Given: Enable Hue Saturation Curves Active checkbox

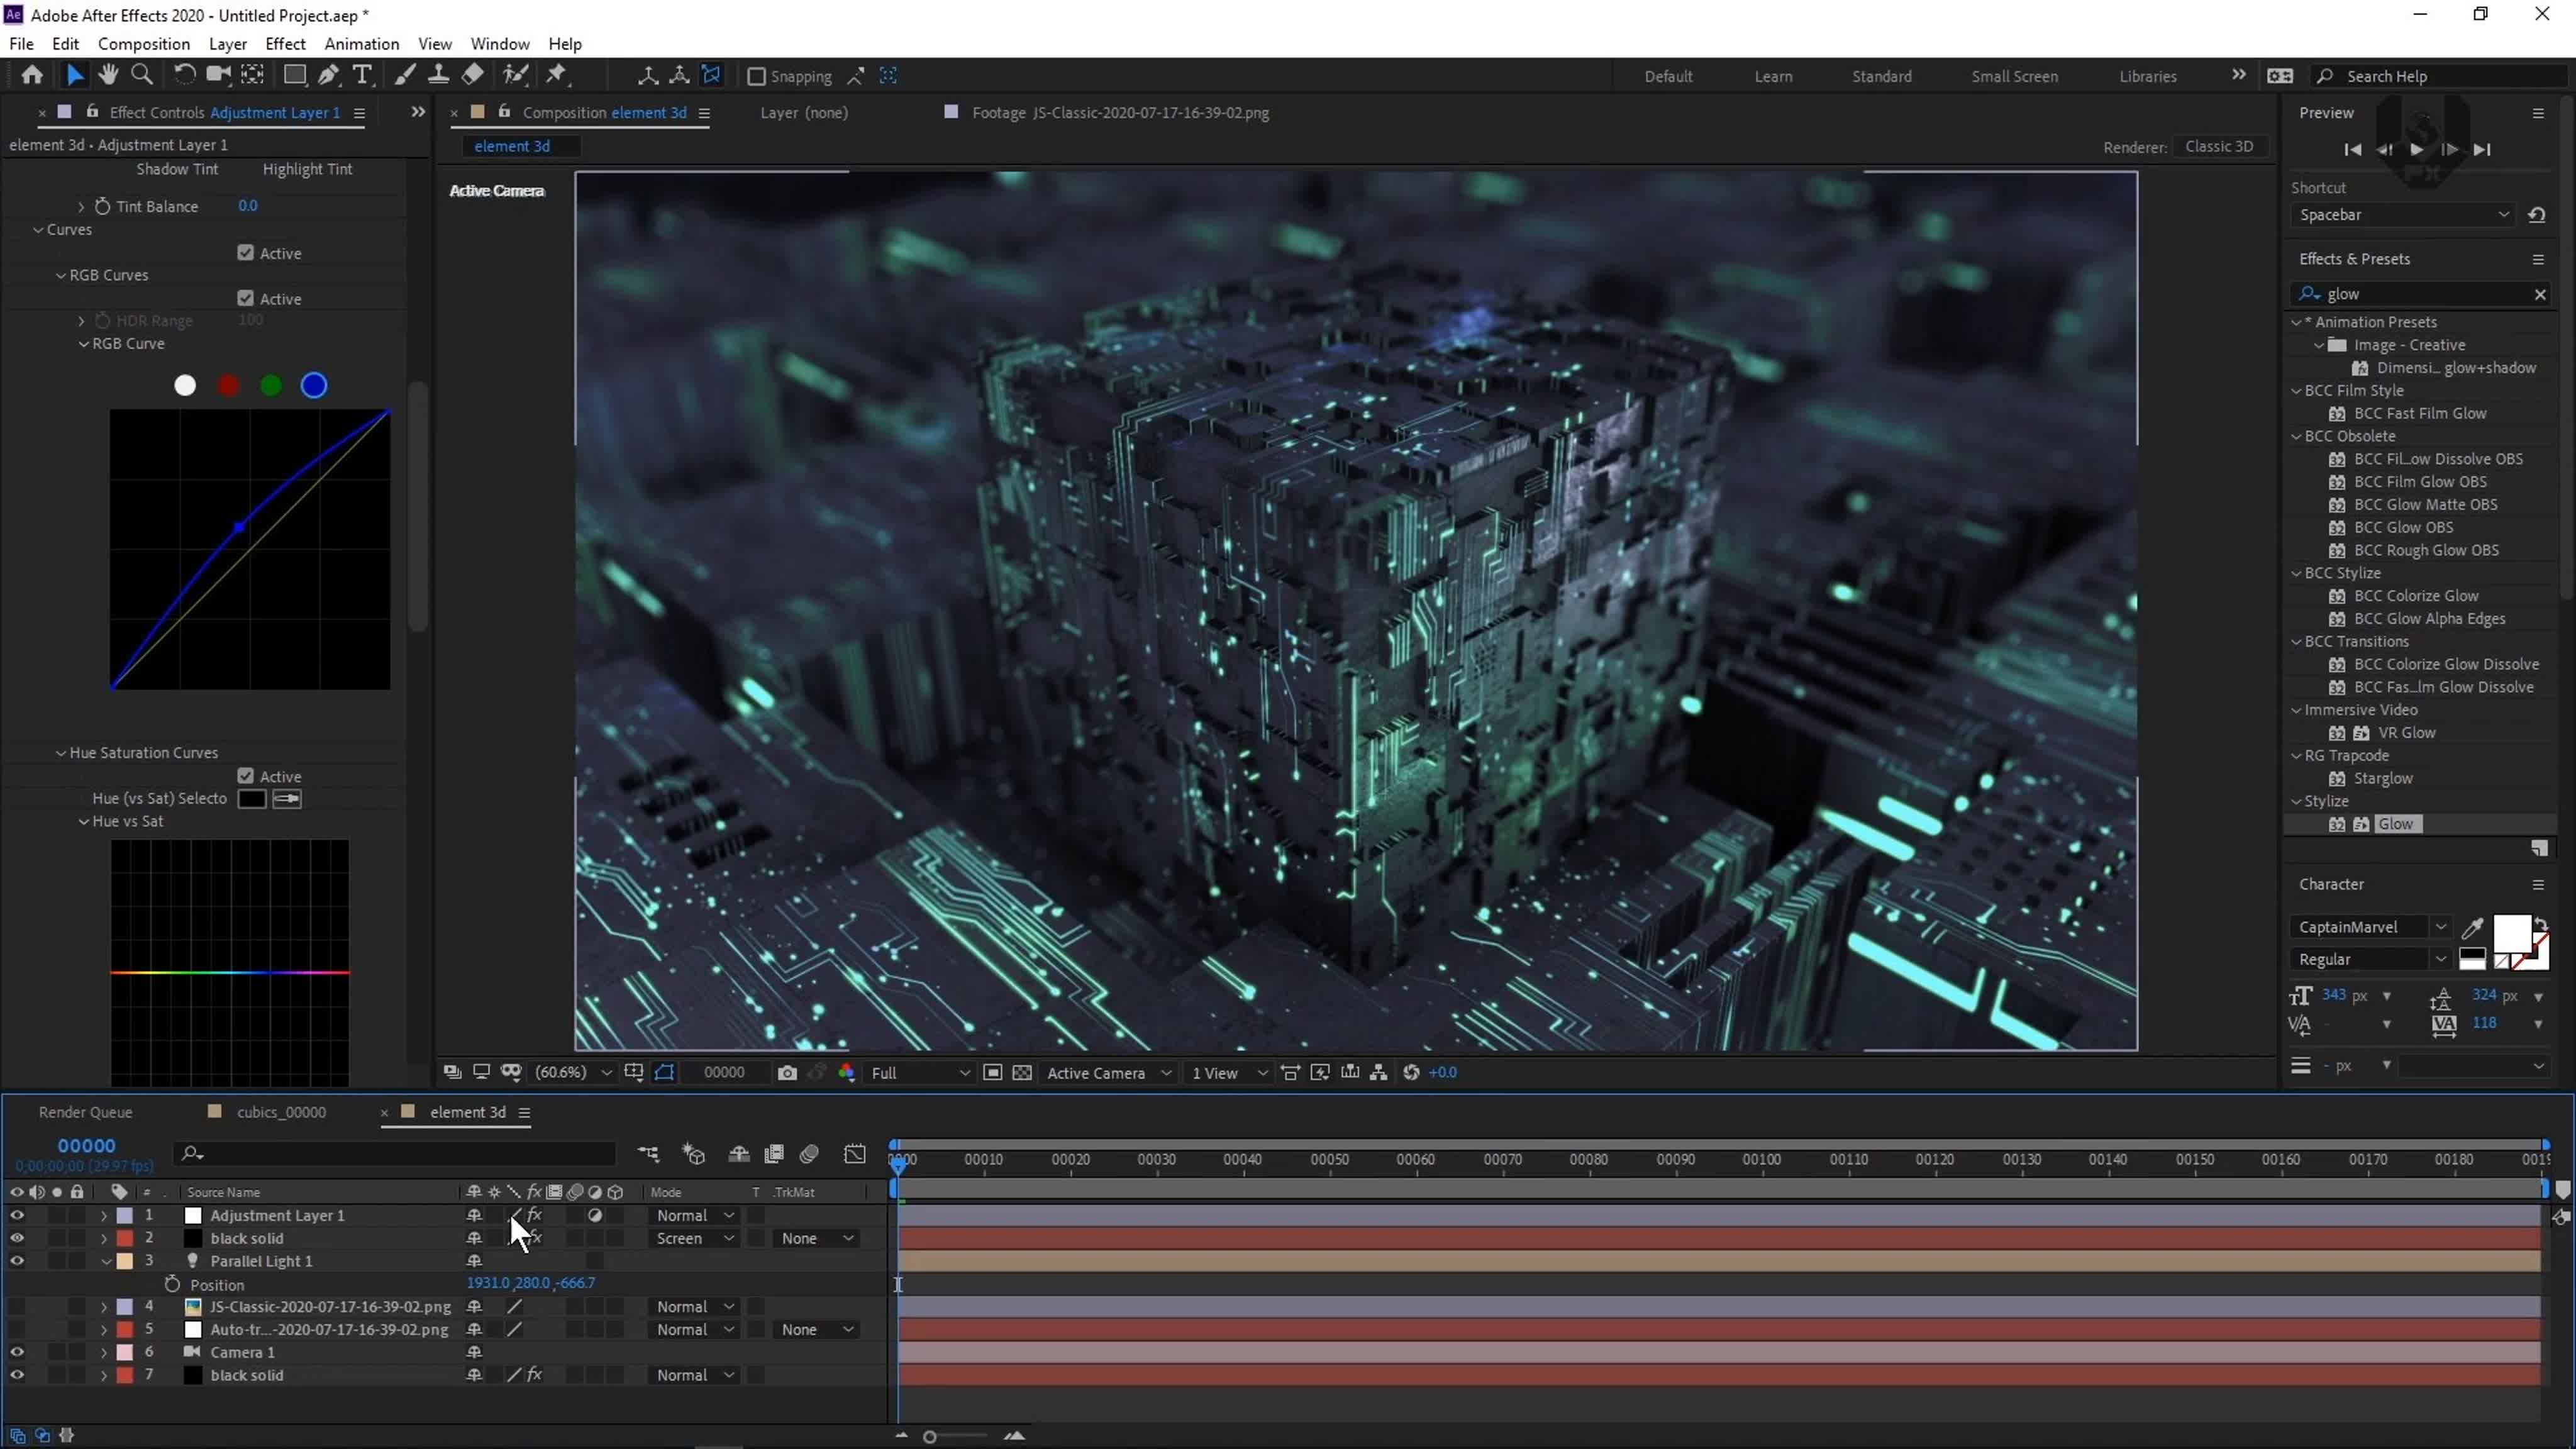Looking at the screenshot, I should coord(246,775).
